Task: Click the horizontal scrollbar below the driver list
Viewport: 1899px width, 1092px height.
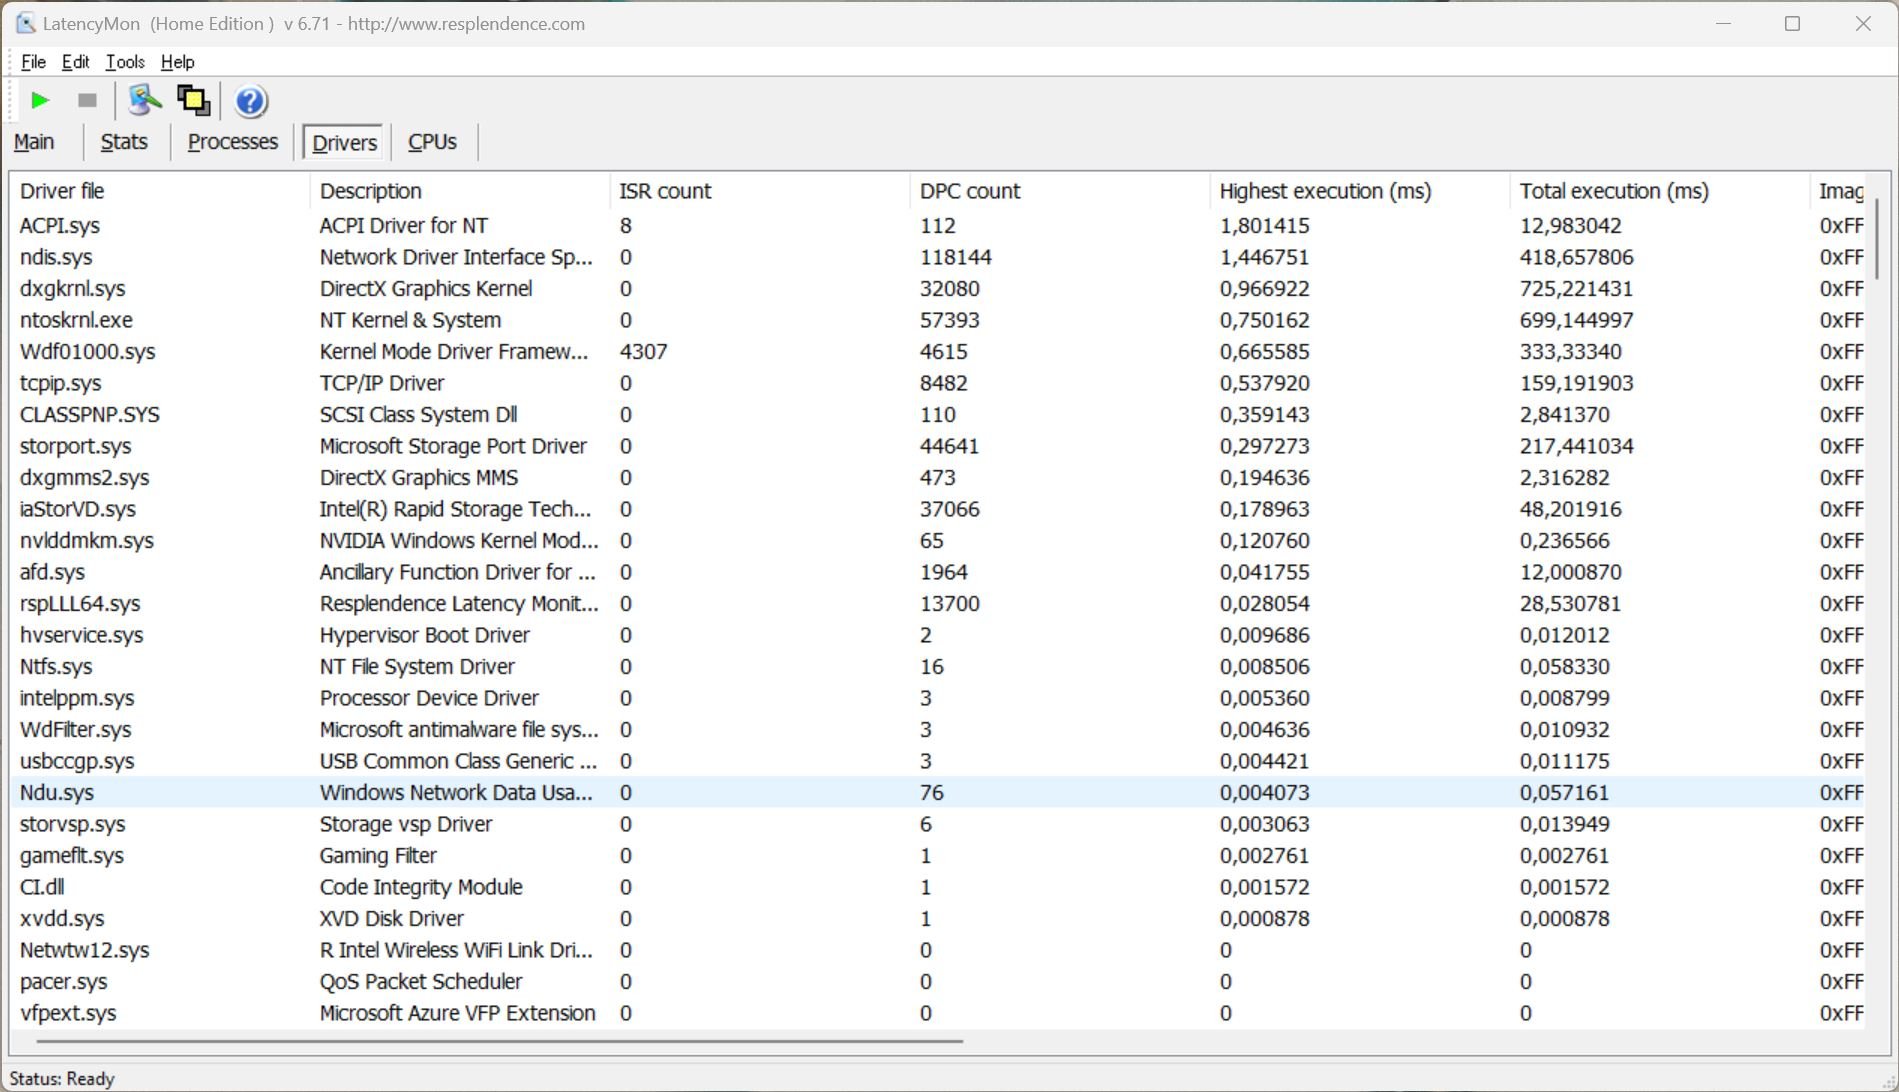Action: tap(500, 1041)
